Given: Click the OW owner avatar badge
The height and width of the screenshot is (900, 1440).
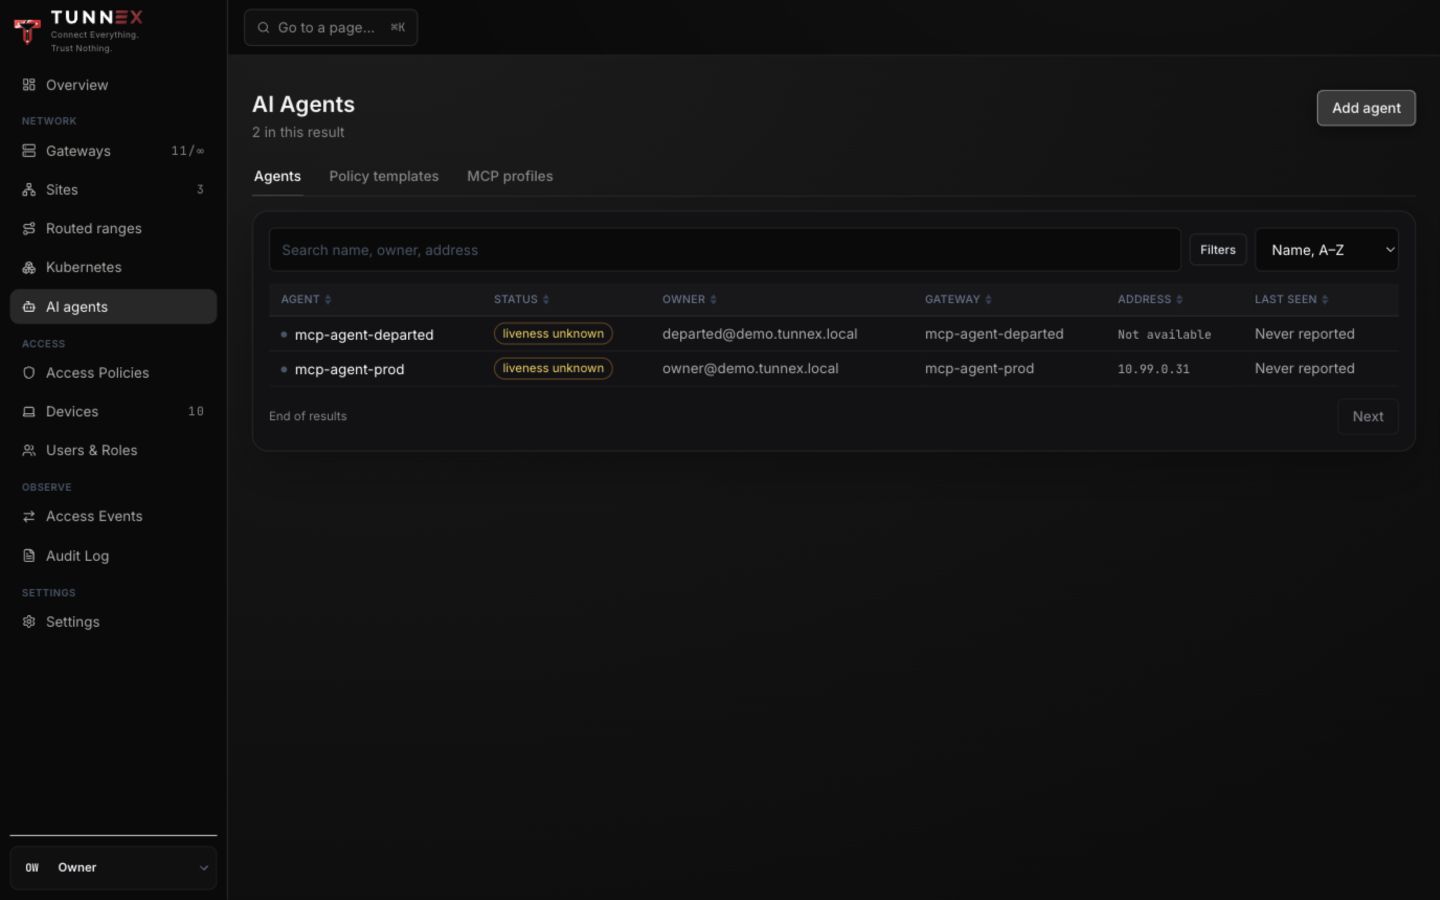Looking at the screenshot, I should 32,868.
